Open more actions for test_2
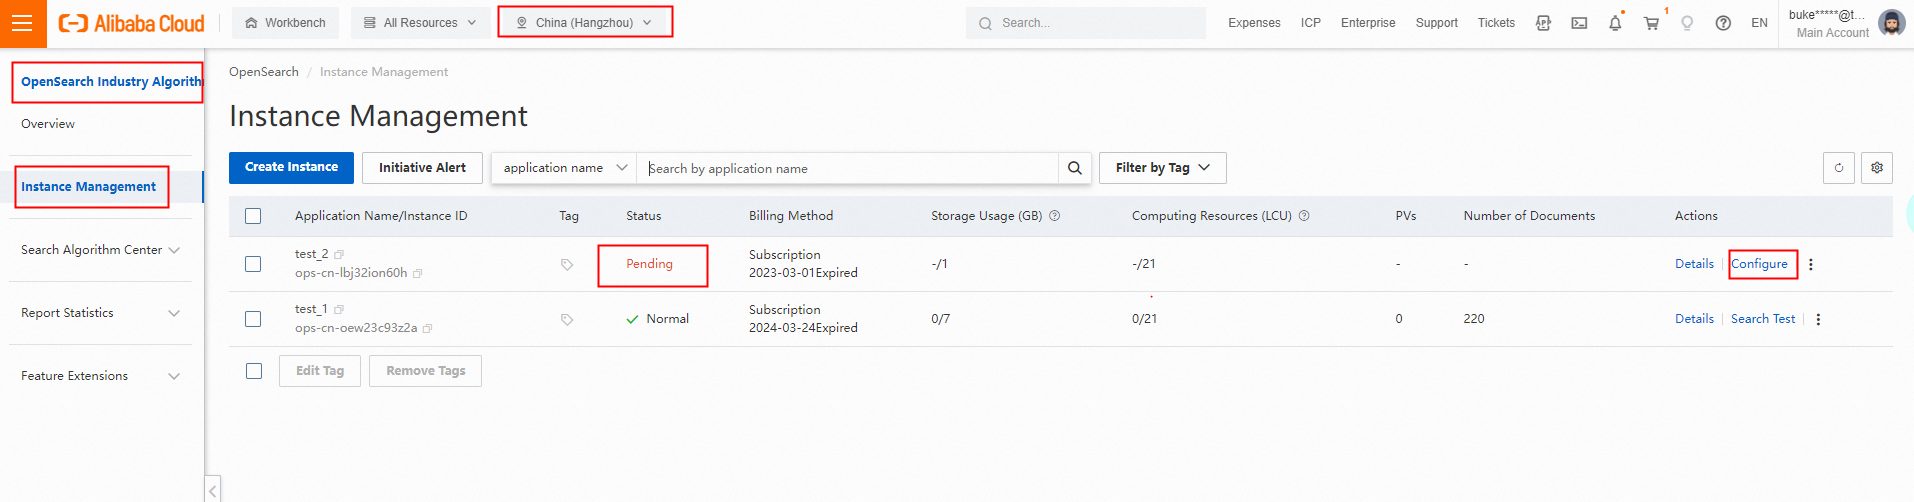The image size is (1914, 502). [1811, 265]
